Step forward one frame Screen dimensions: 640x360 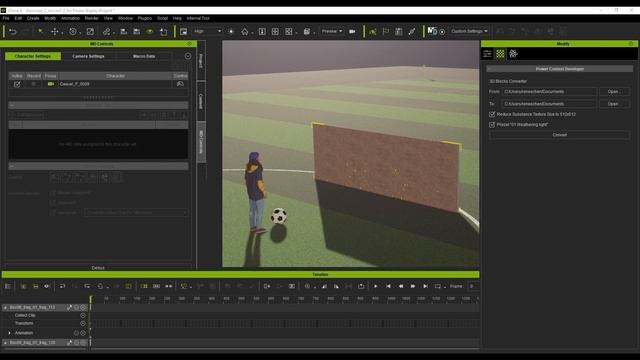click(413, 287)
